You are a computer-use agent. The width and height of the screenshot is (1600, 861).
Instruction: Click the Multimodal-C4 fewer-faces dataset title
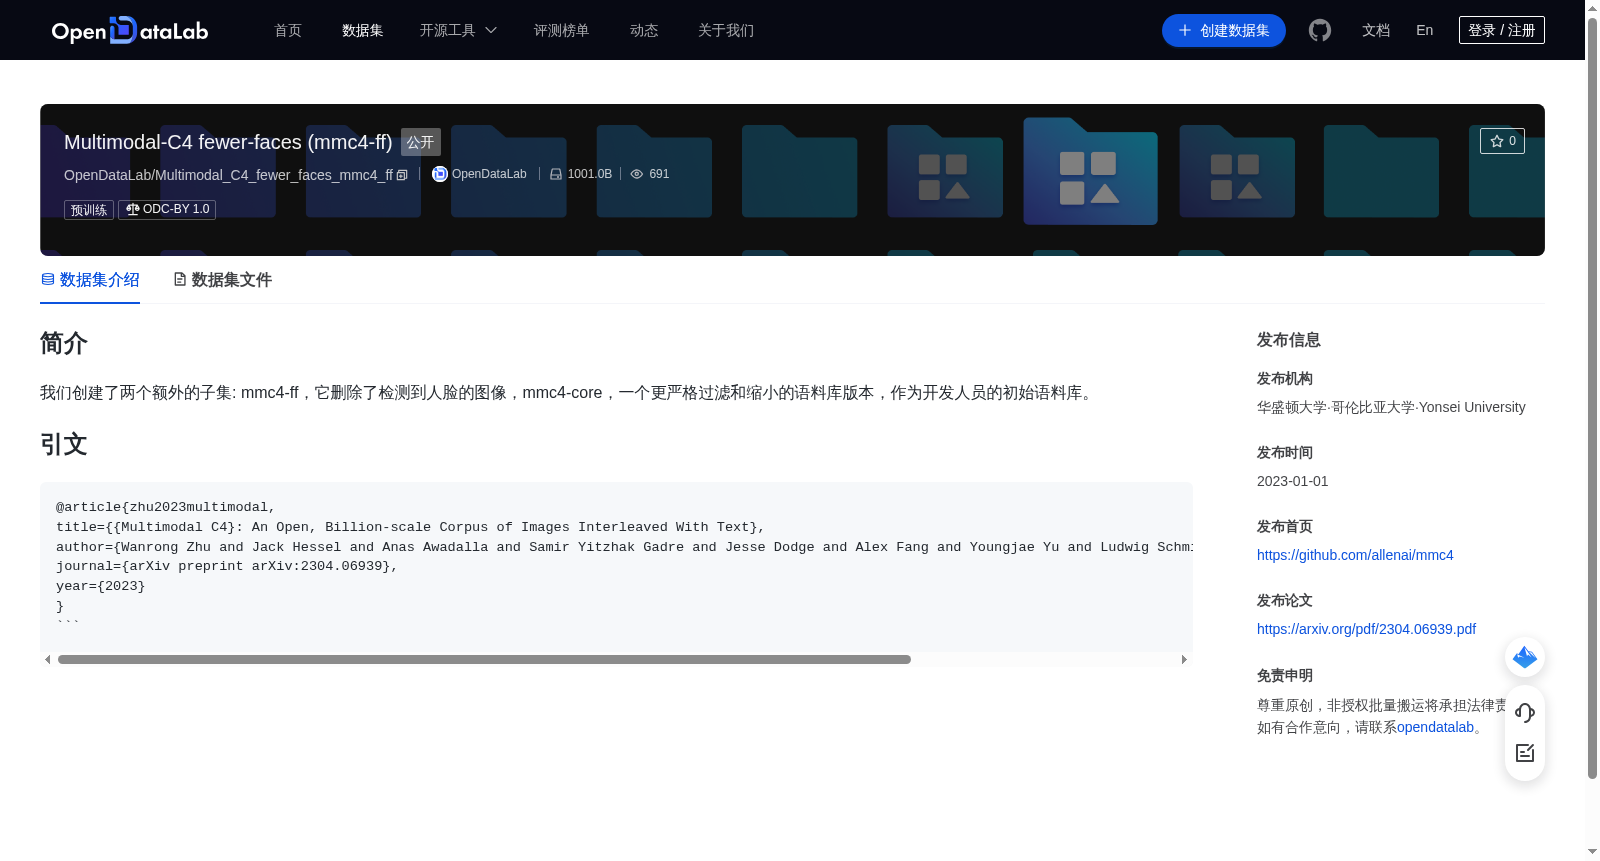click(228, 142)
